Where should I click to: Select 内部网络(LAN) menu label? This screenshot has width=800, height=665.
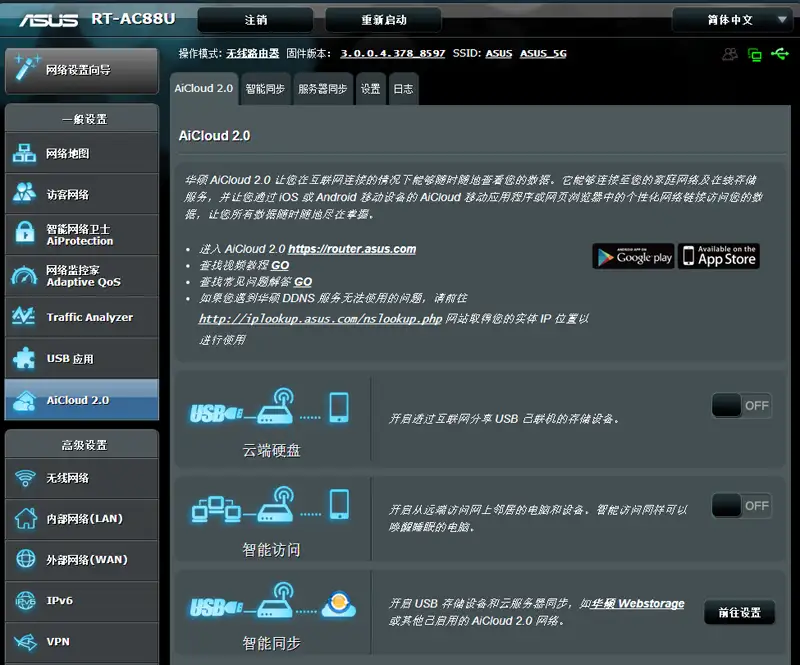85,519
